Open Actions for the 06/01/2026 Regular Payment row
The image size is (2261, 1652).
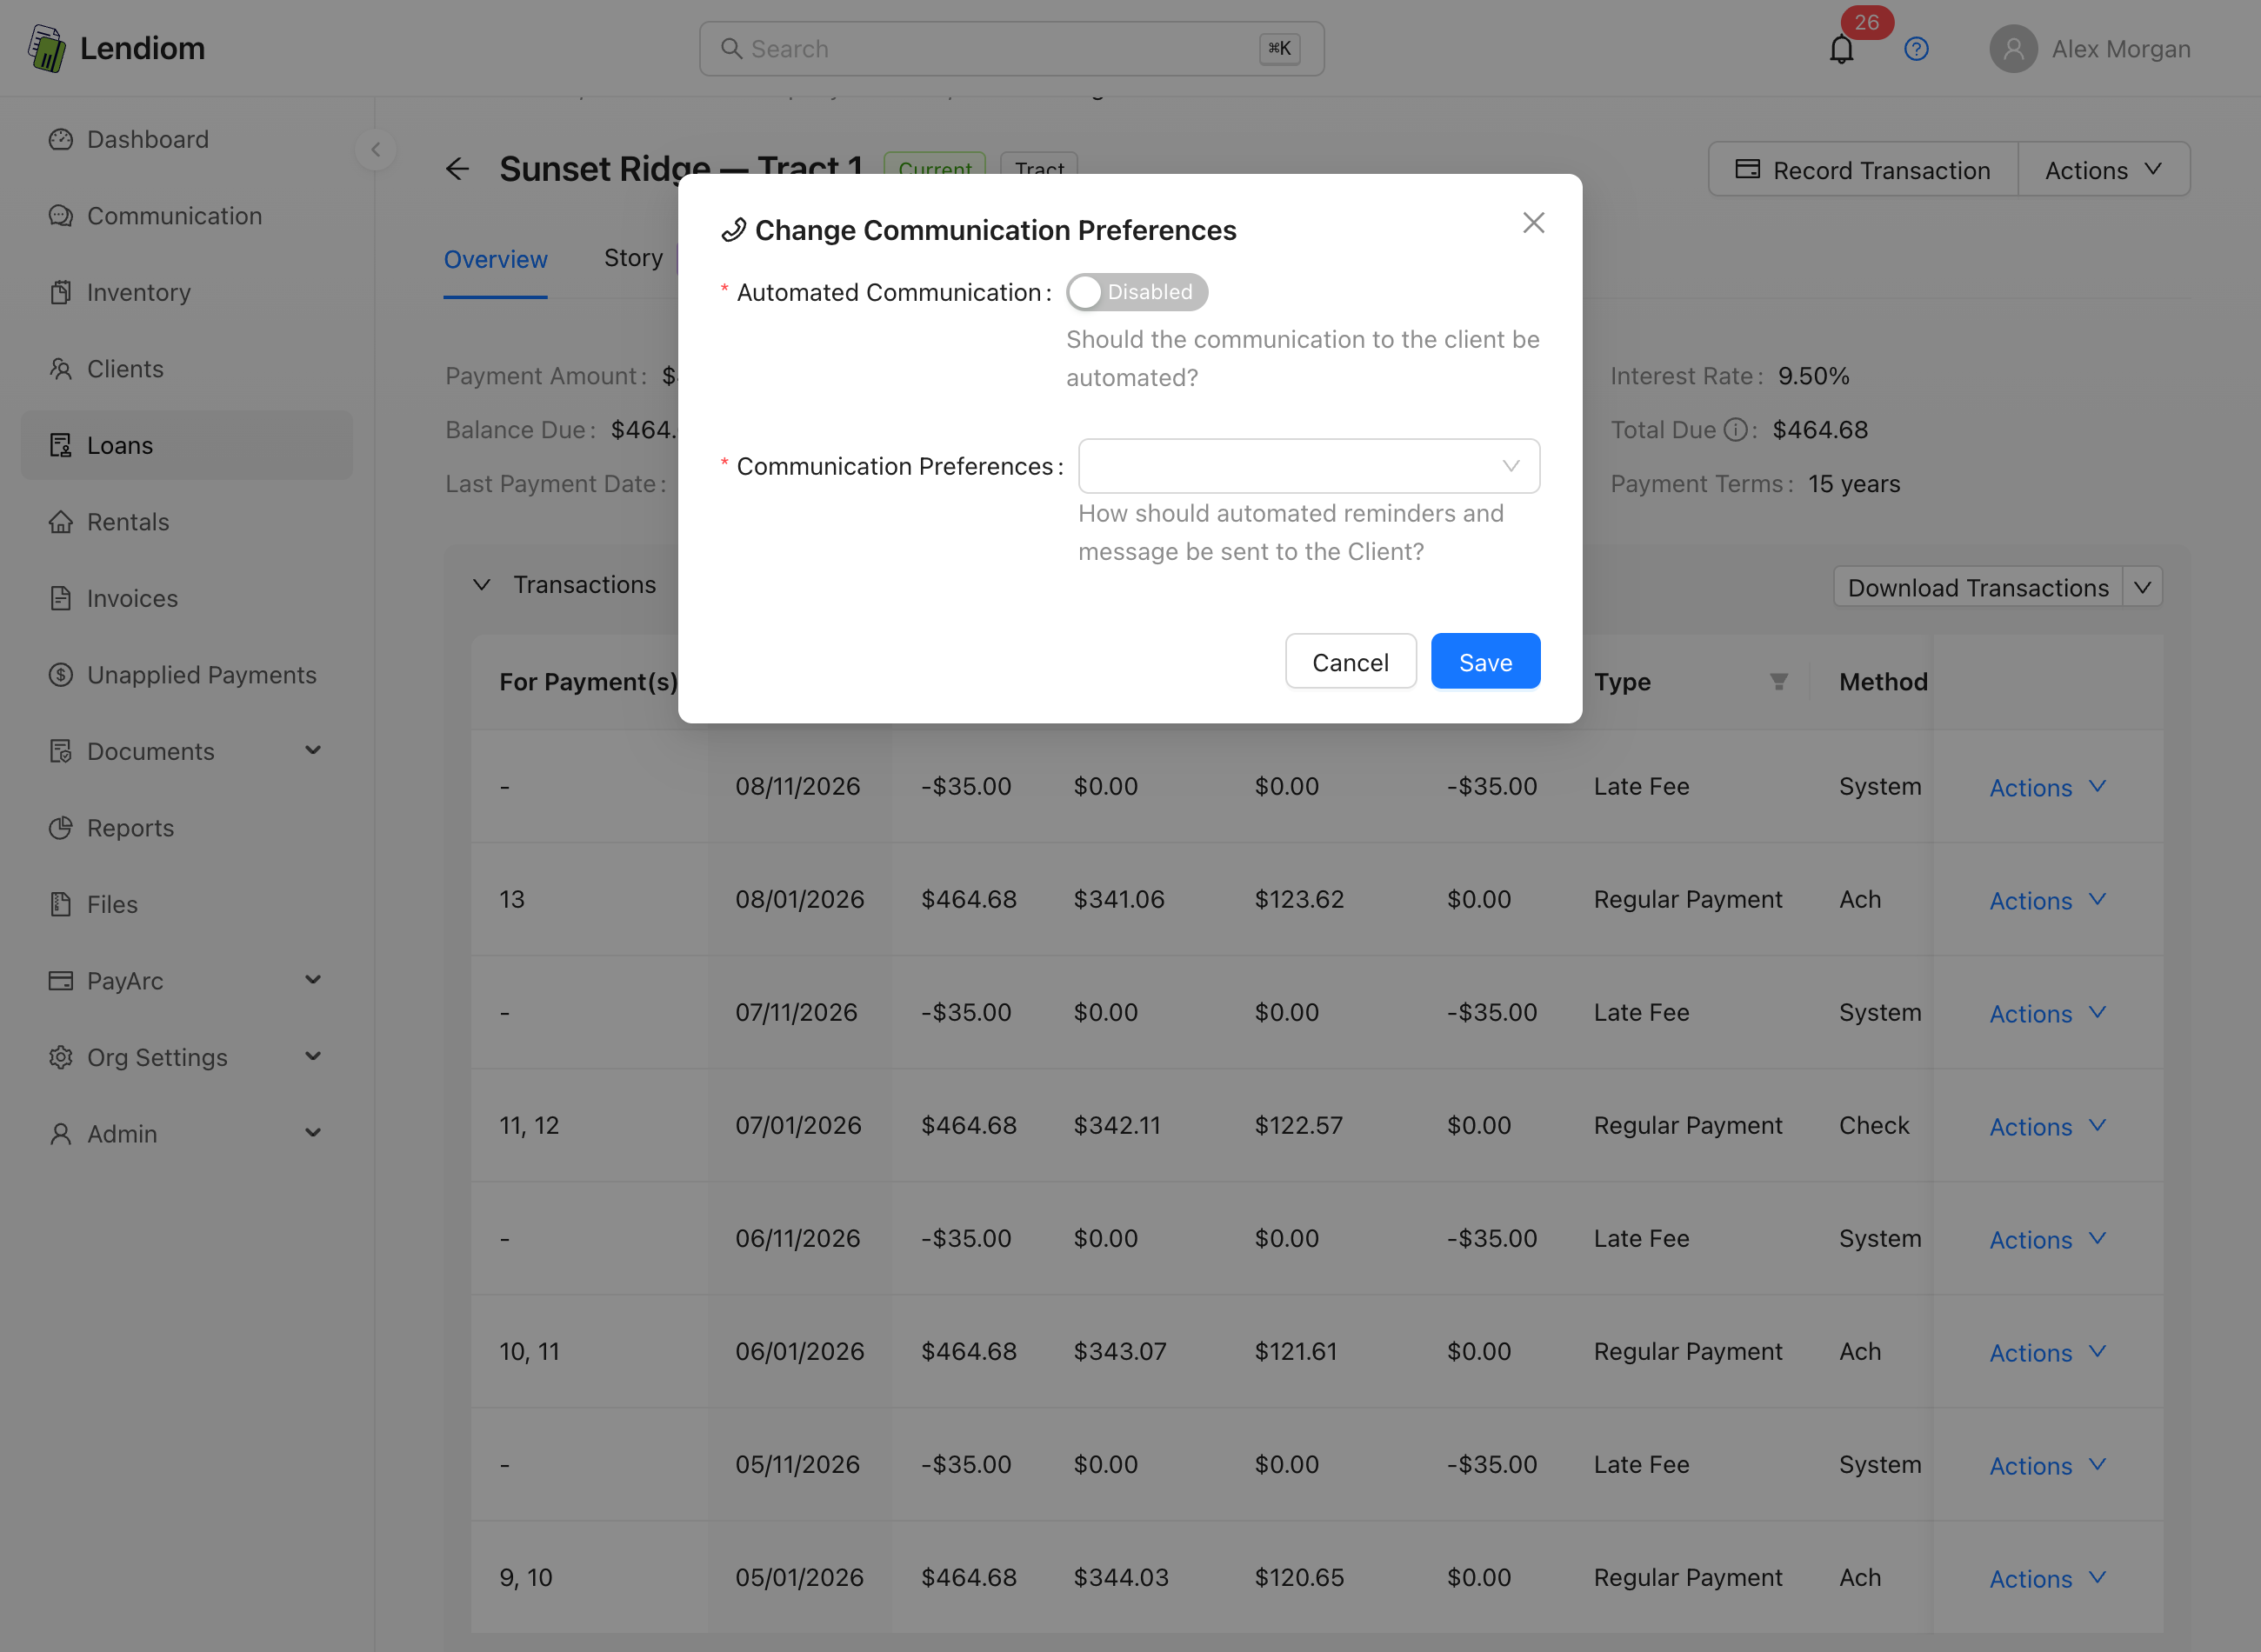[2046, 1352]
